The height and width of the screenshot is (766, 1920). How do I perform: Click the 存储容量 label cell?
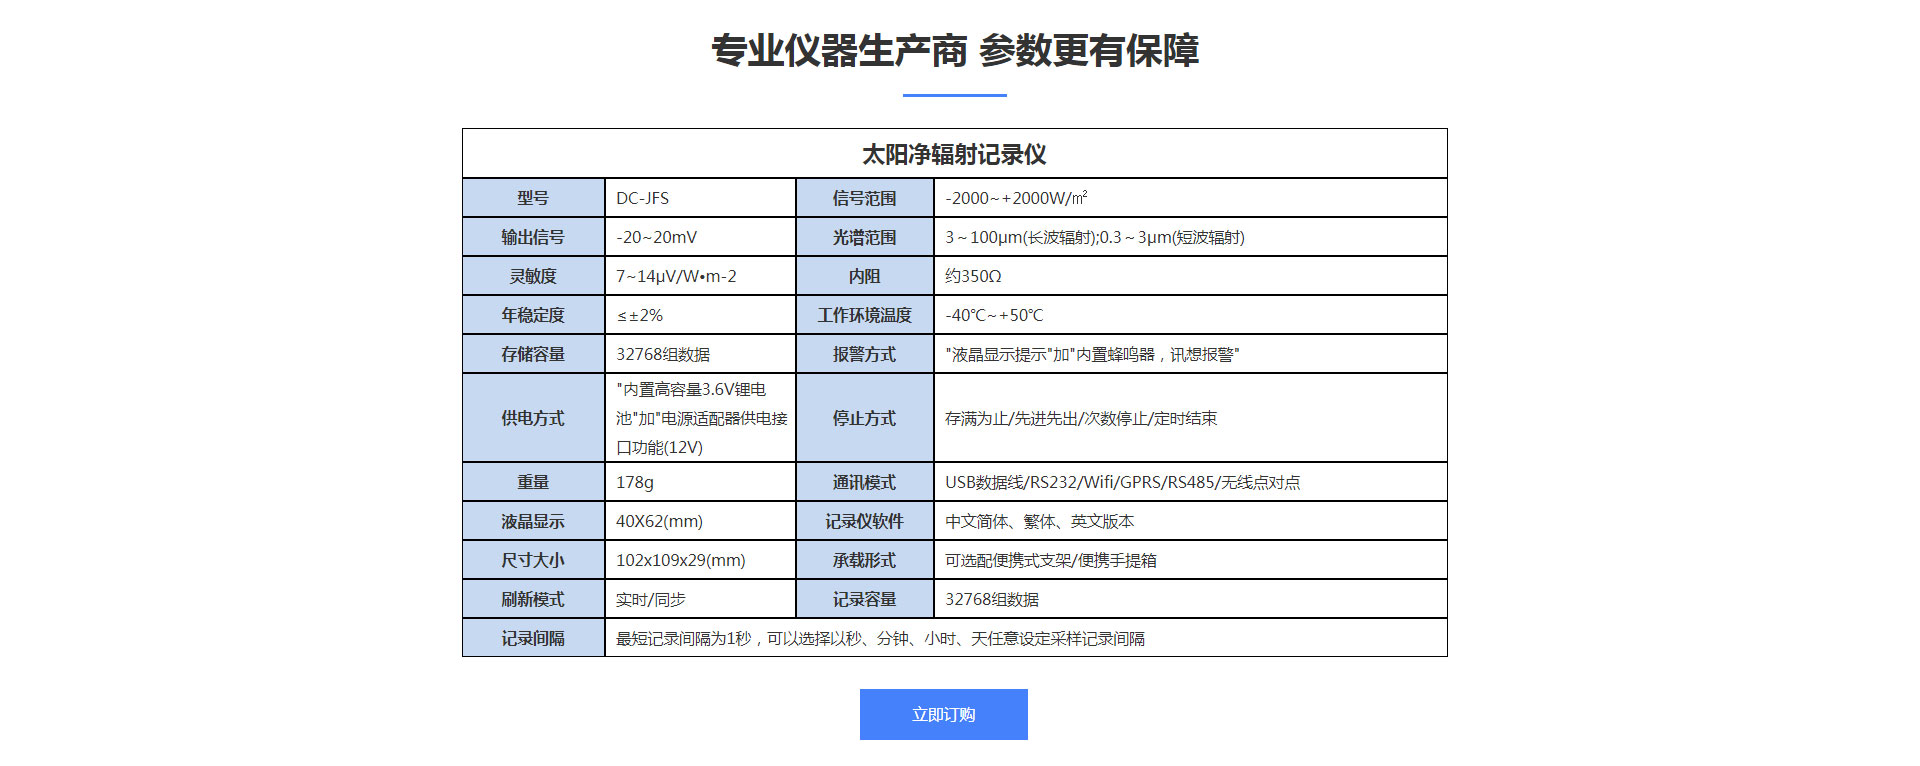(x=533, y=354)
